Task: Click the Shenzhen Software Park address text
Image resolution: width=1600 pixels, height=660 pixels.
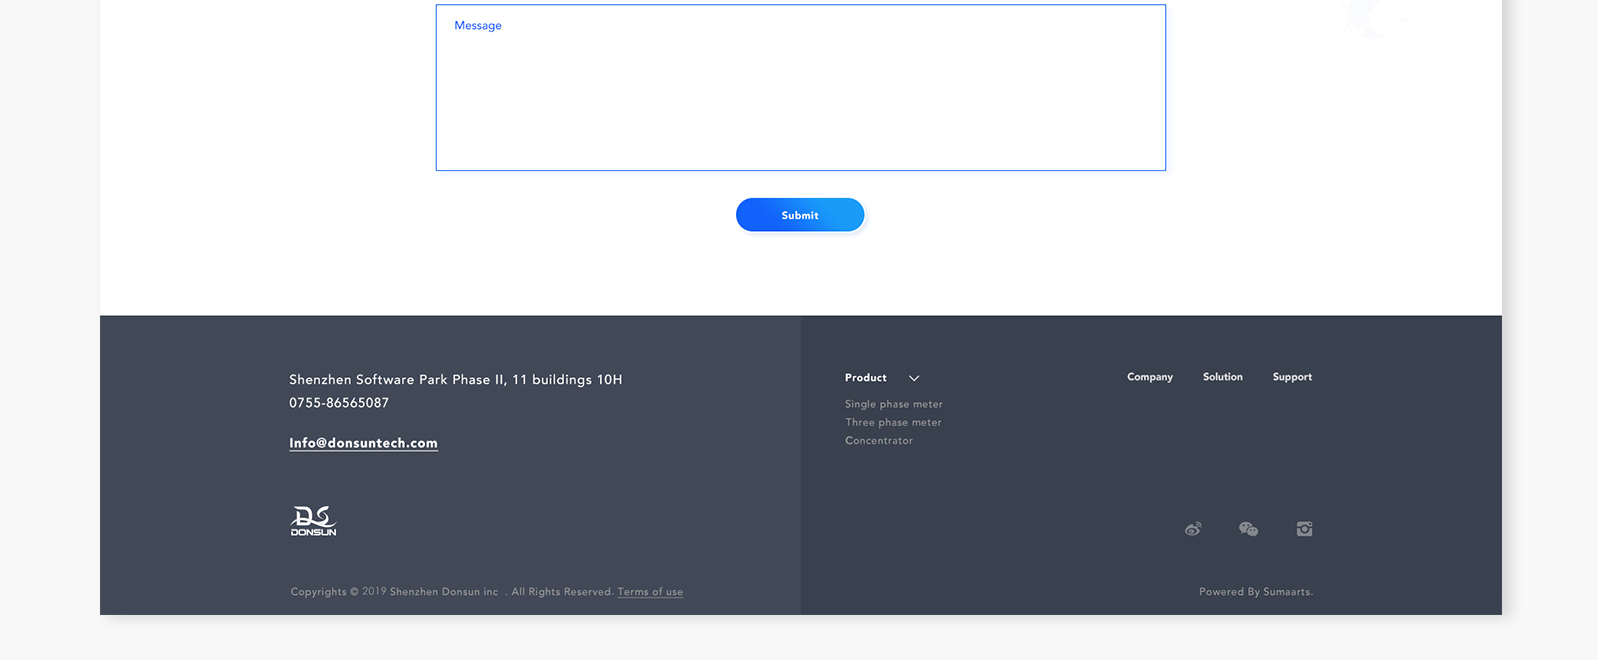Action: pos(455,380)
